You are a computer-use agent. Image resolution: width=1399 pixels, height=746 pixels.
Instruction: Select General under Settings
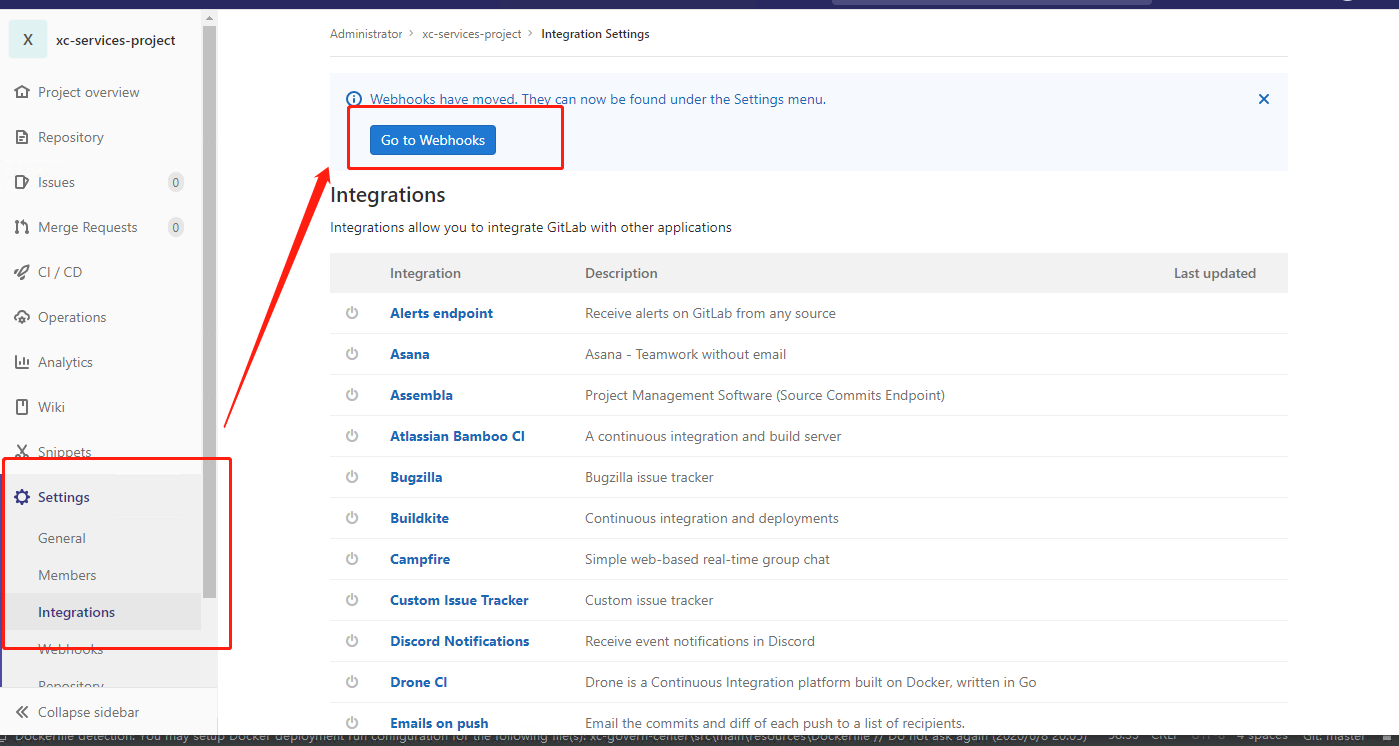point(62,538)
